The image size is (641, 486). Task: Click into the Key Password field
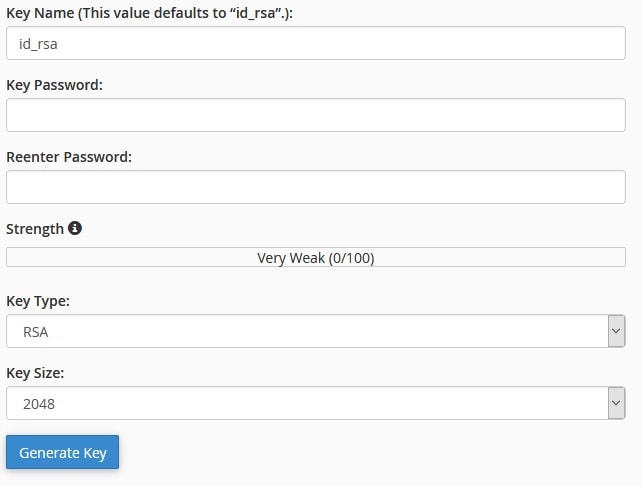tap(316, 115)
